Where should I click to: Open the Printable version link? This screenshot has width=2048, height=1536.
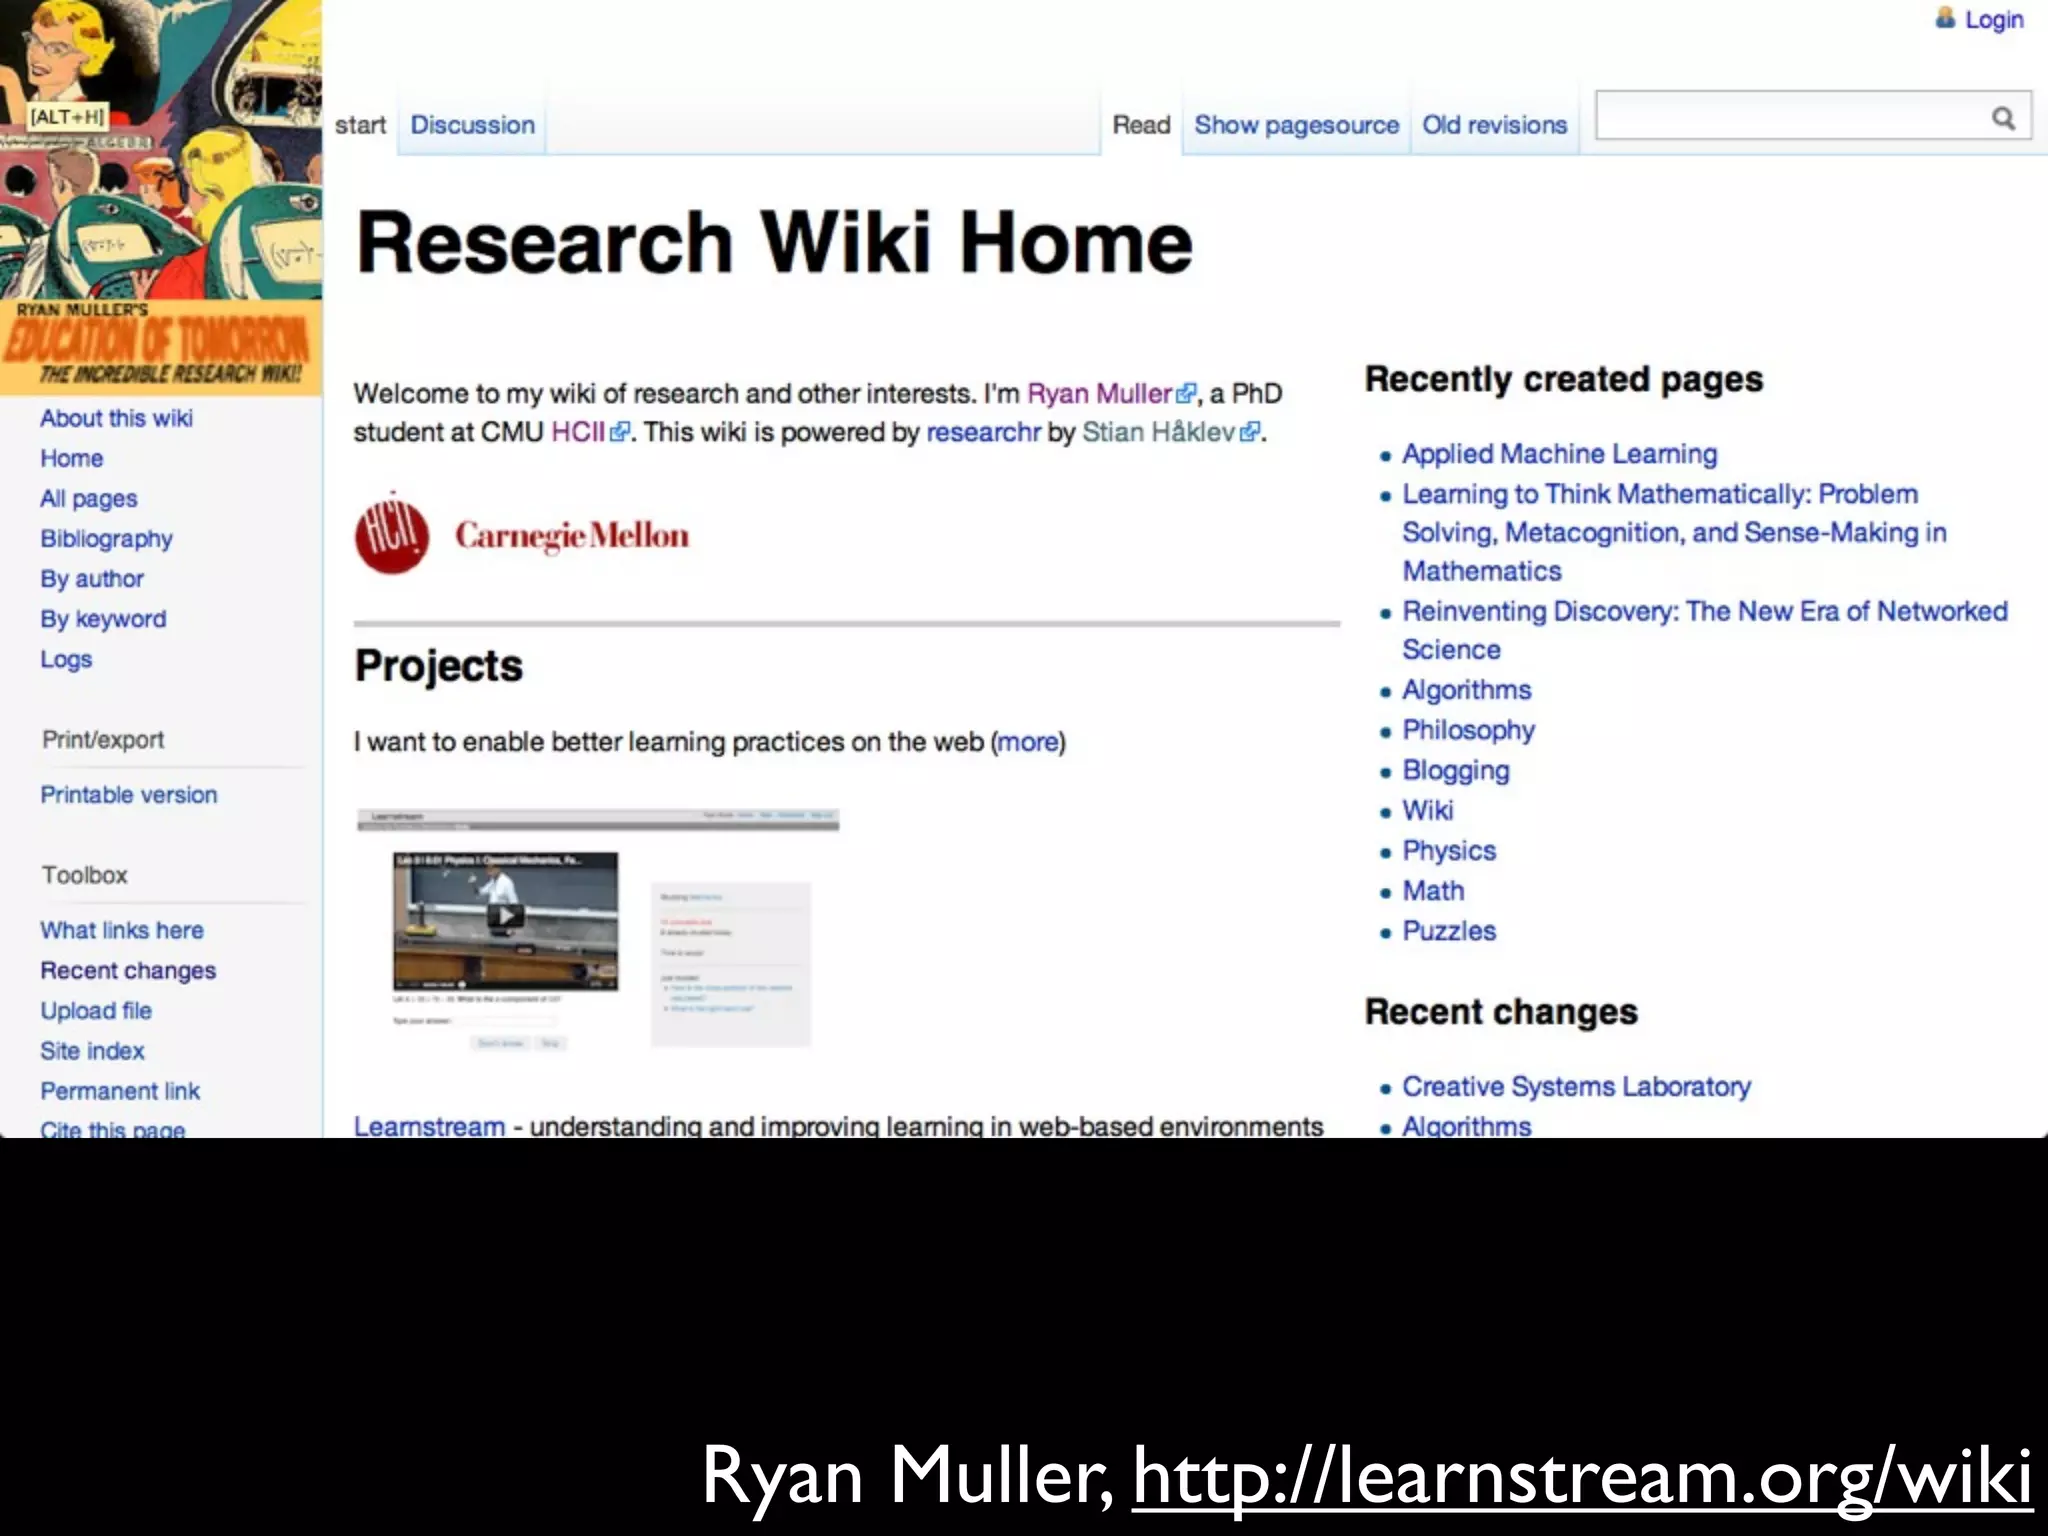[x=128, y=795]
